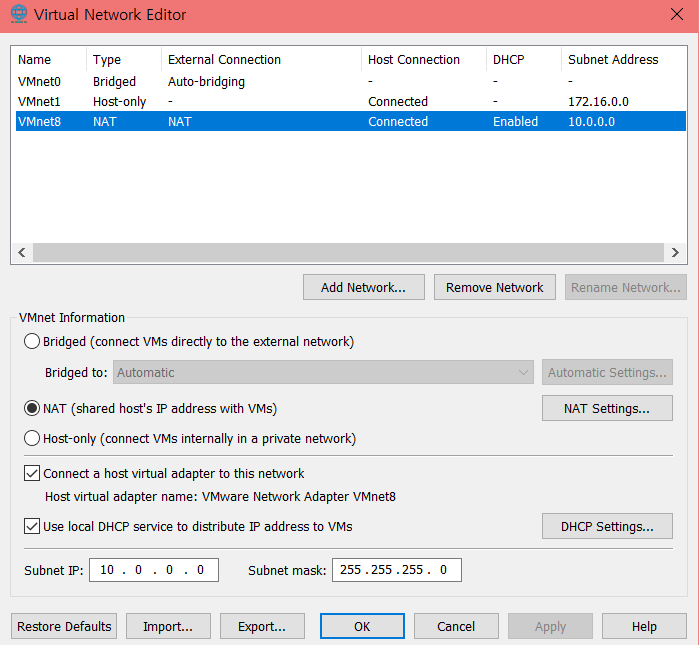699x645 pixels.
Task: Click Restore Defaults button
Action: point(64,626)
